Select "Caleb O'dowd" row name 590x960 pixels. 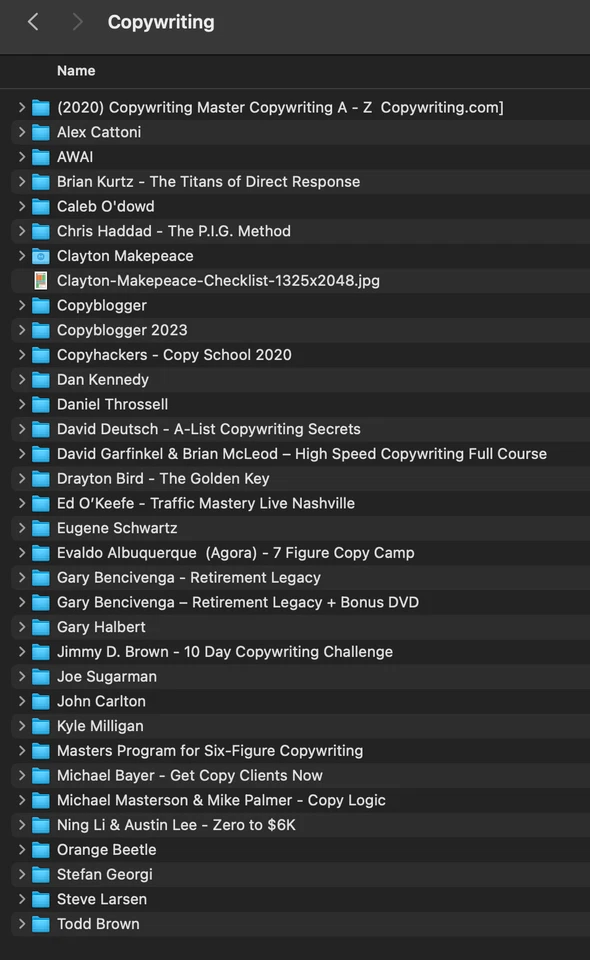click(105, 206)
